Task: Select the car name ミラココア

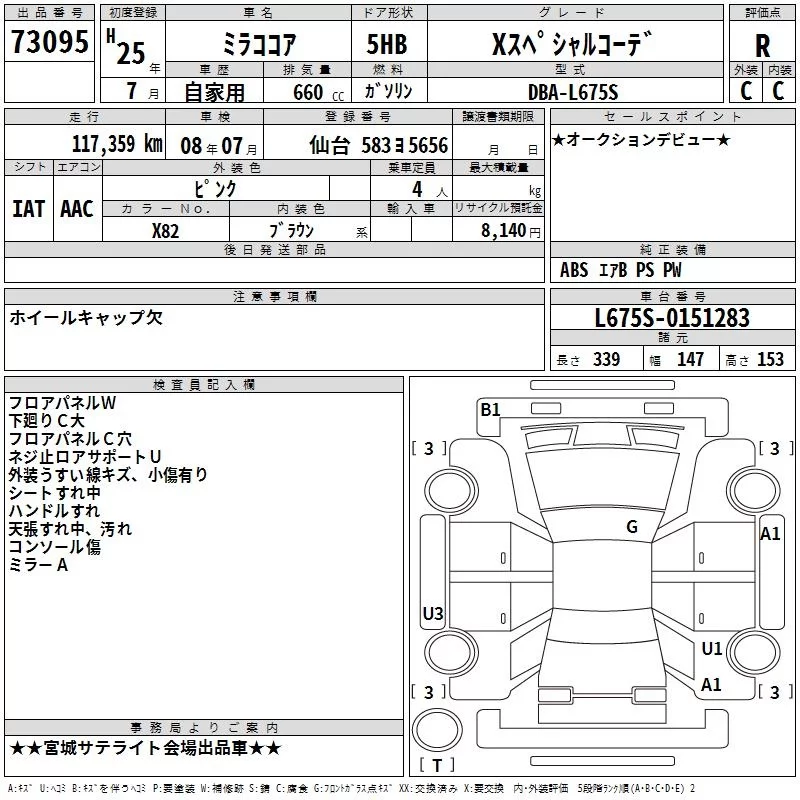Action: (259, 44)
